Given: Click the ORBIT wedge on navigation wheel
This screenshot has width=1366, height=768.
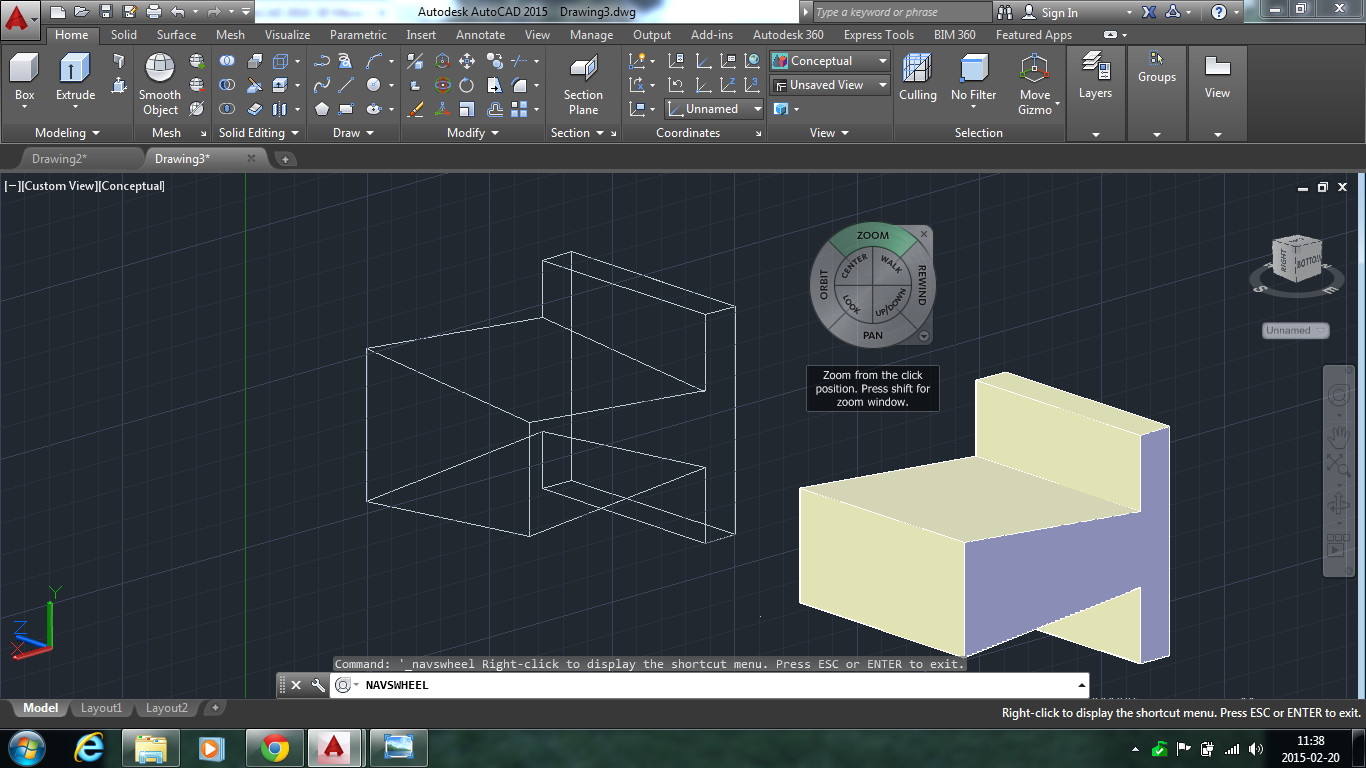Looking at the screenshot, I should [823, 285].
